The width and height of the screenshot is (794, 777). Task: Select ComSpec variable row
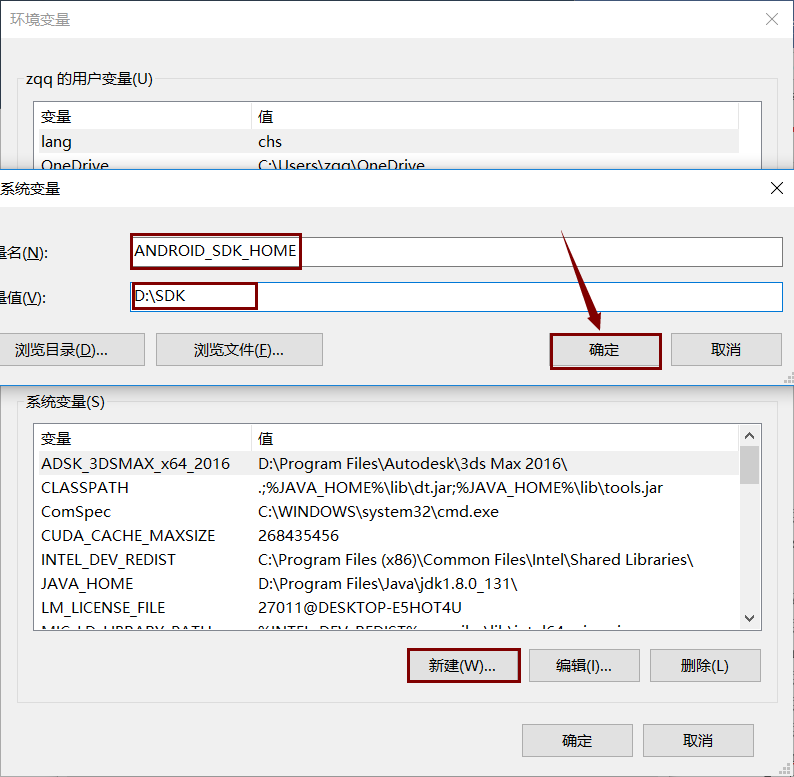[x=388, y=512]
